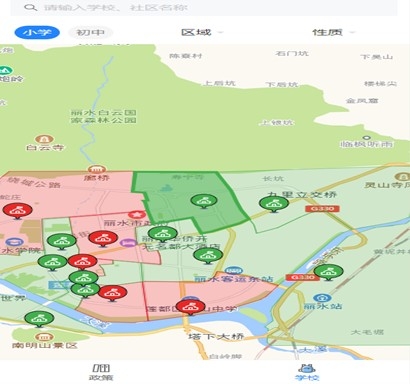Tap green school marker above 丽水客运东站
This screenshot has width=410, height=384.
click(x=208, y=256)
